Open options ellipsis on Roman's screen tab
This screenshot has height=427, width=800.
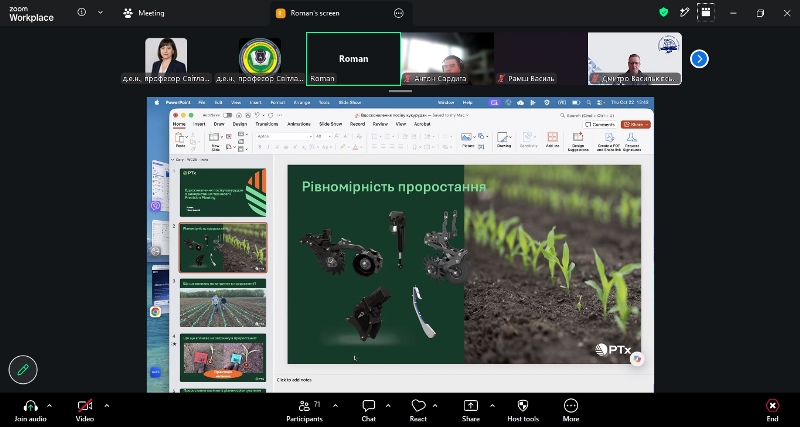[x=399, y=13]
